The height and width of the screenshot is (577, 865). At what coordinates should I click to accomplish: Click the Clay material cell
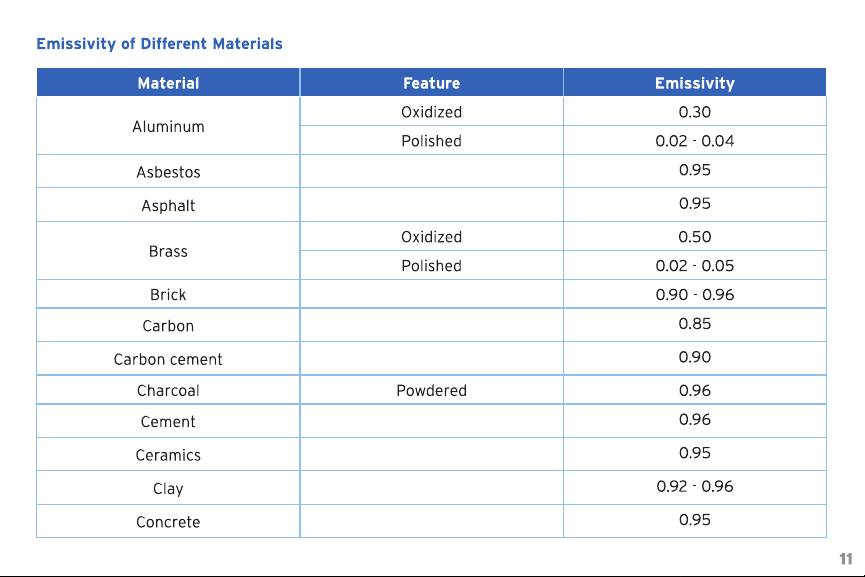tap(168, 488)
